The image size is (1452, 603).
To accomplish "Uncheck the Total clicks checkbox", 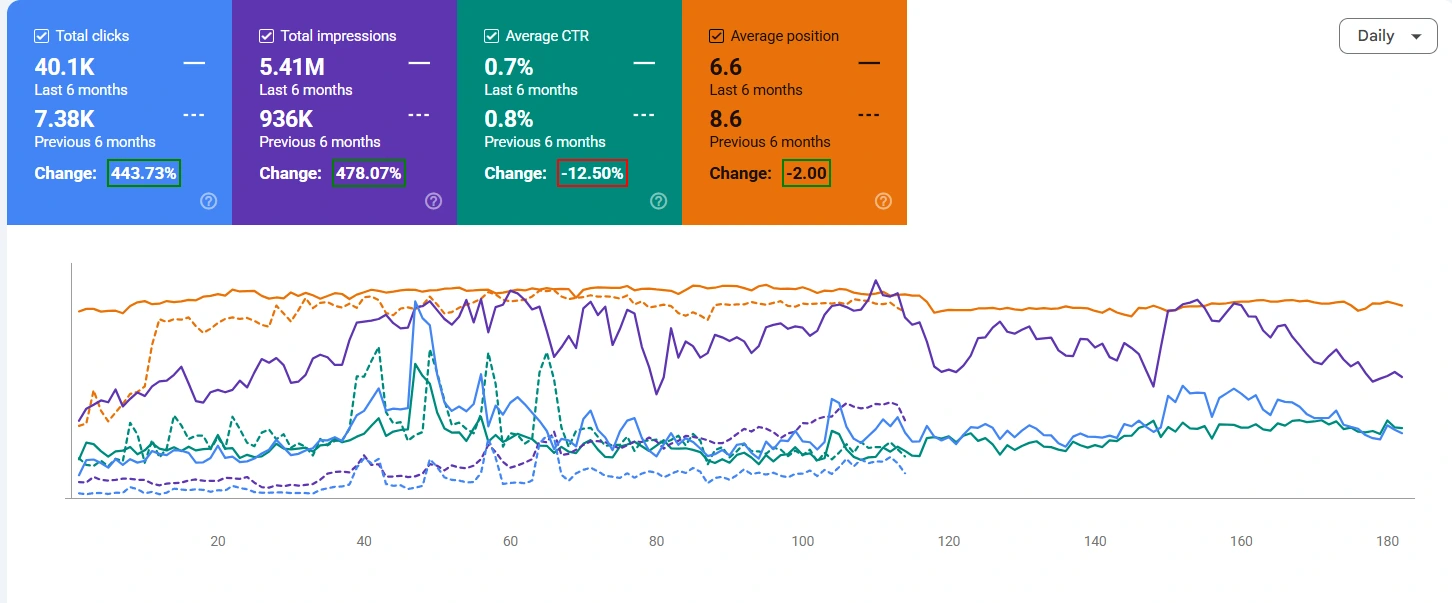I will point(41,36).
